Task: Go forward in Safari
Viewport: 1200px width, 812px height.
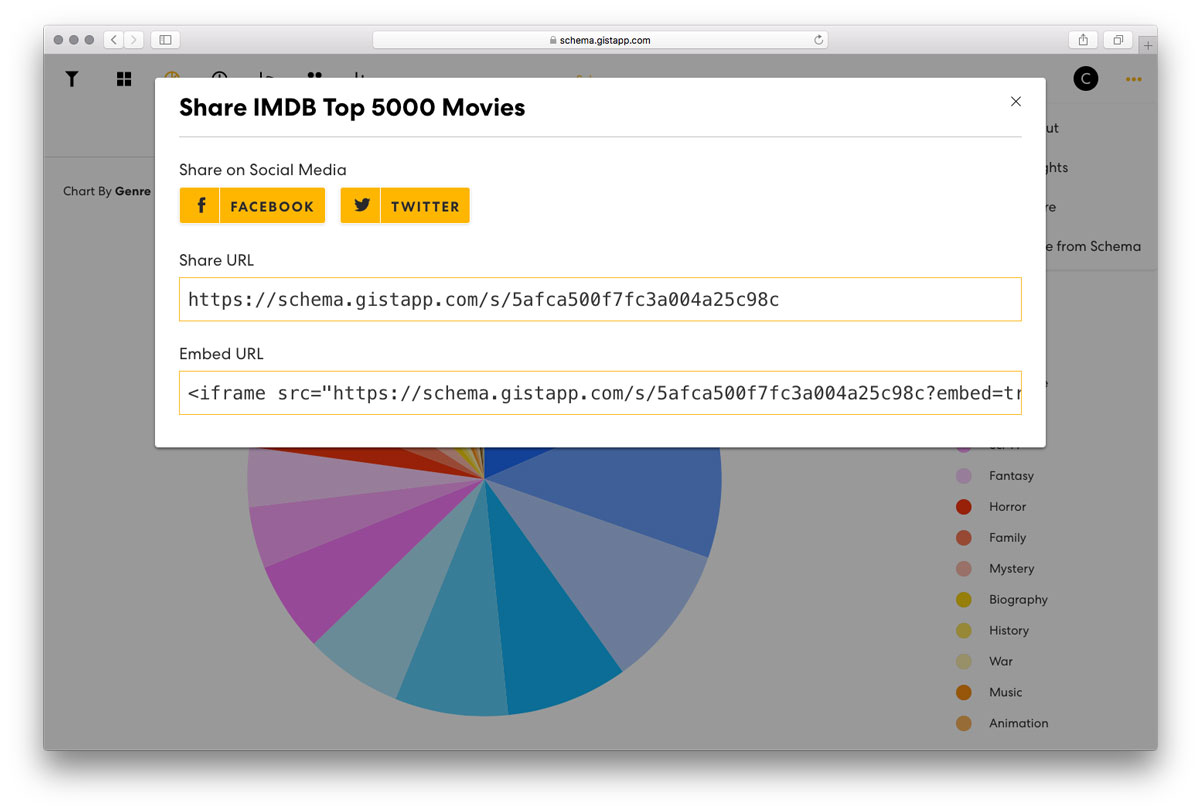Action: point(134,40)
